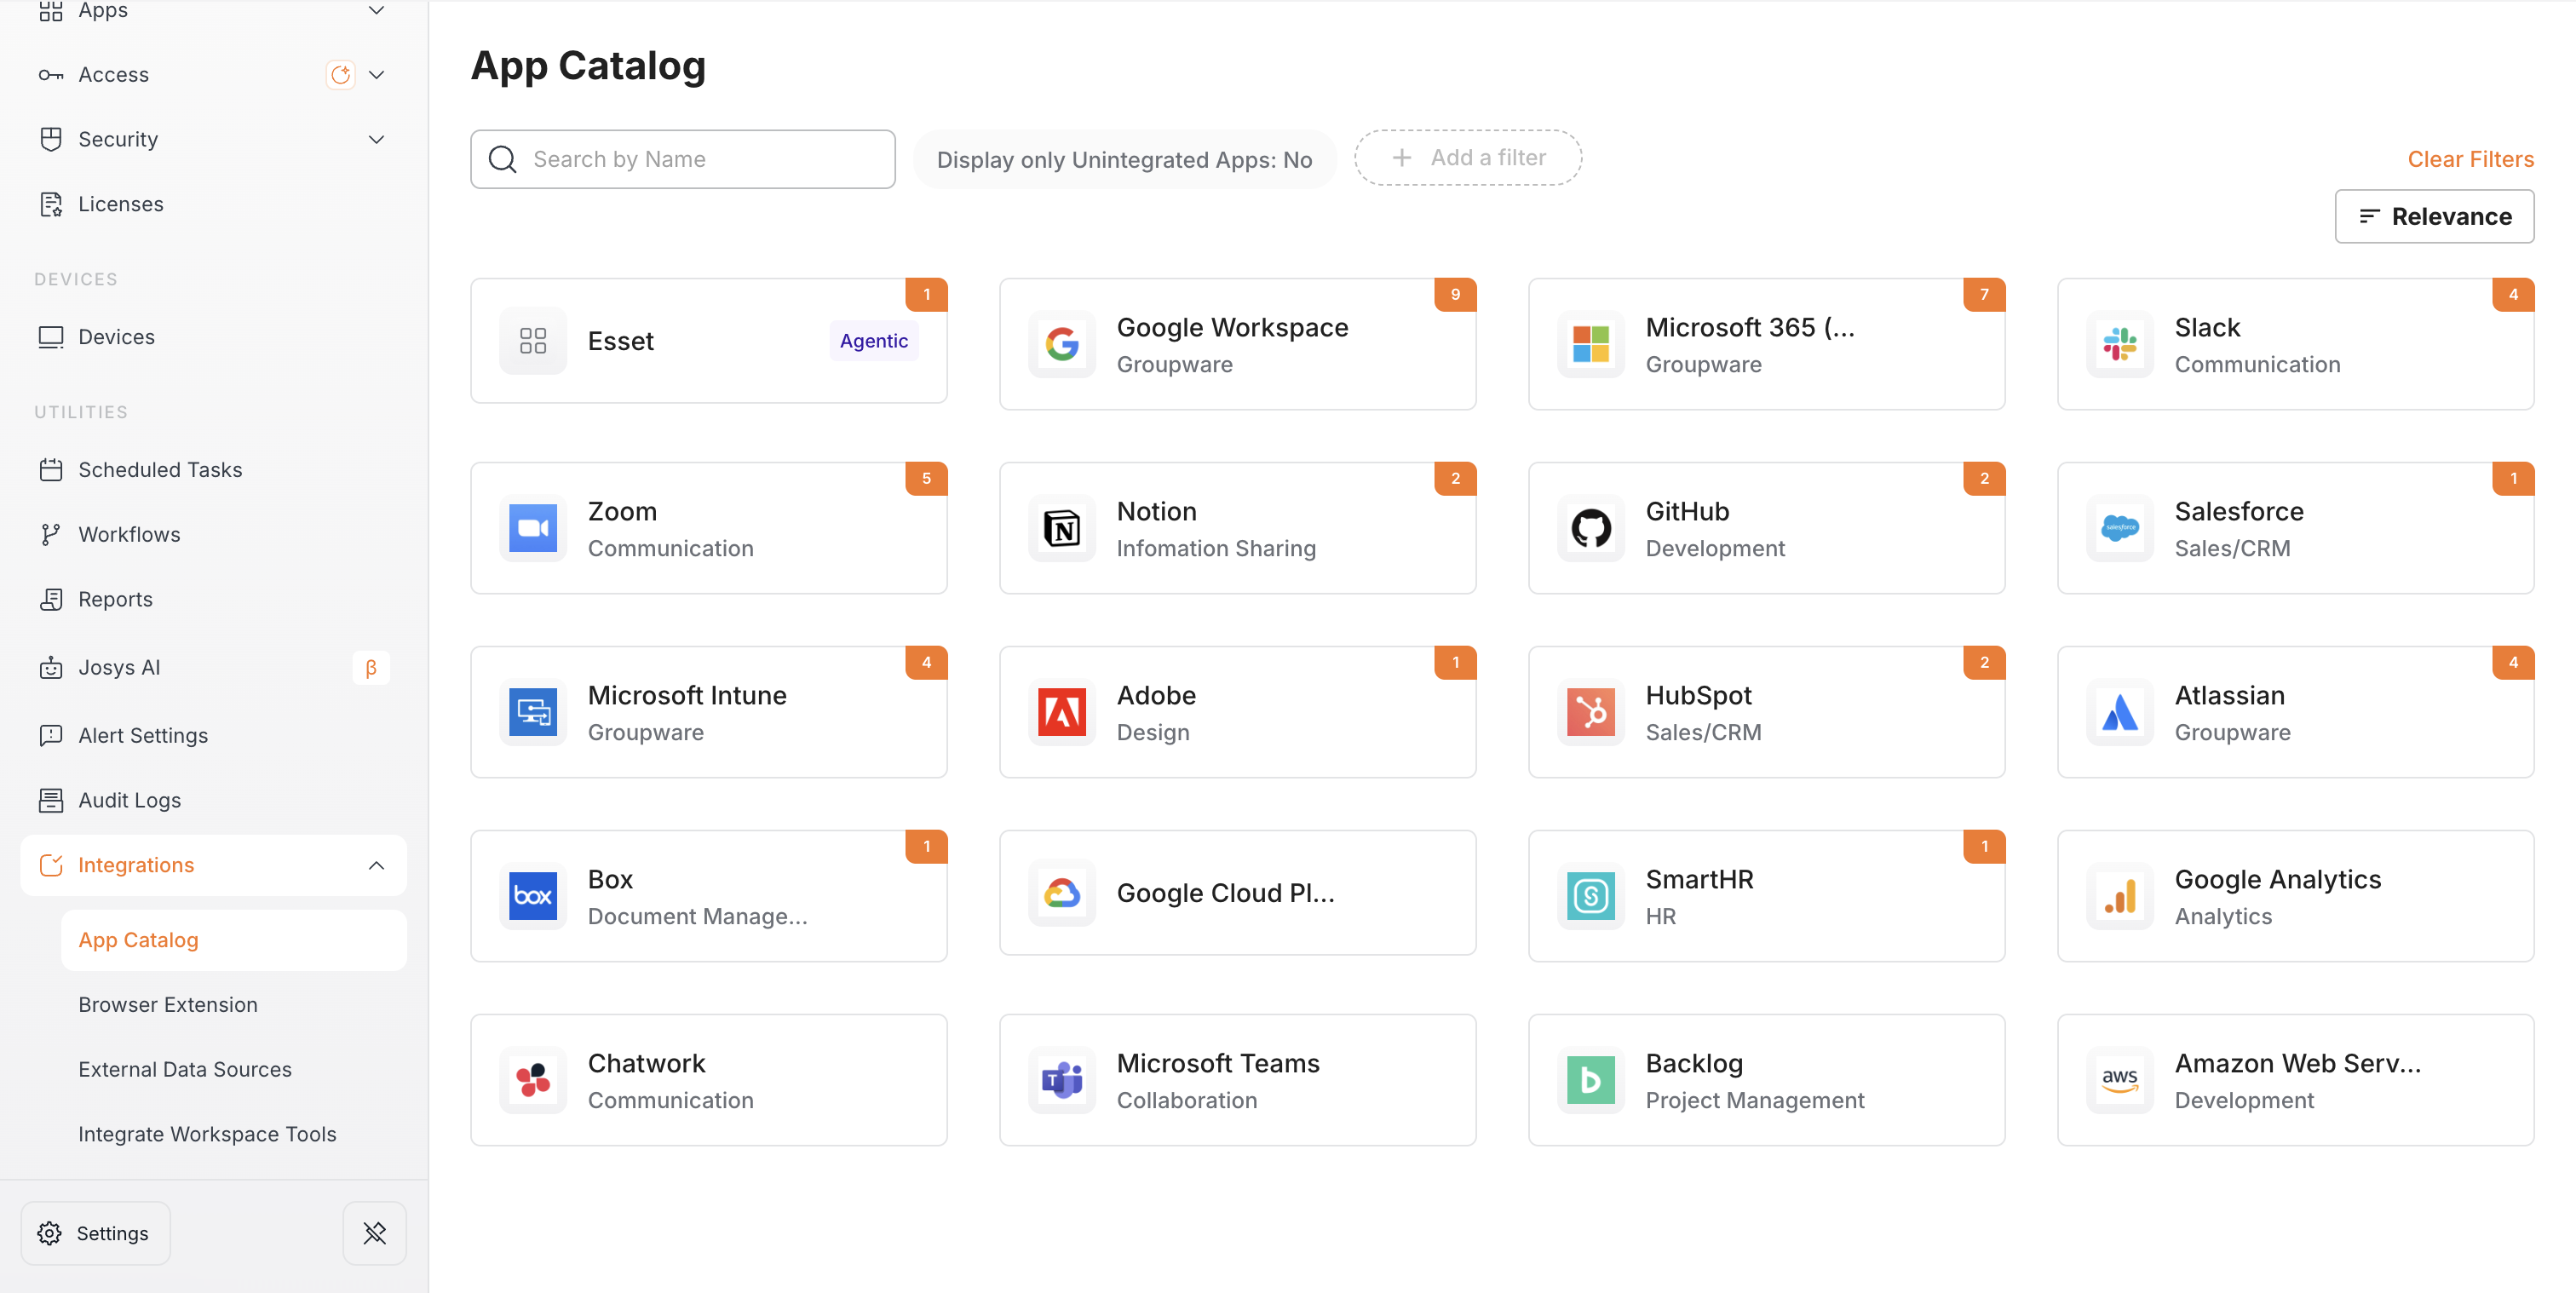Image resolution: width=2576 pixels, height=1293 pixels.
Task: Expand the Apps sidebar section
Action: tap(377, 10)
